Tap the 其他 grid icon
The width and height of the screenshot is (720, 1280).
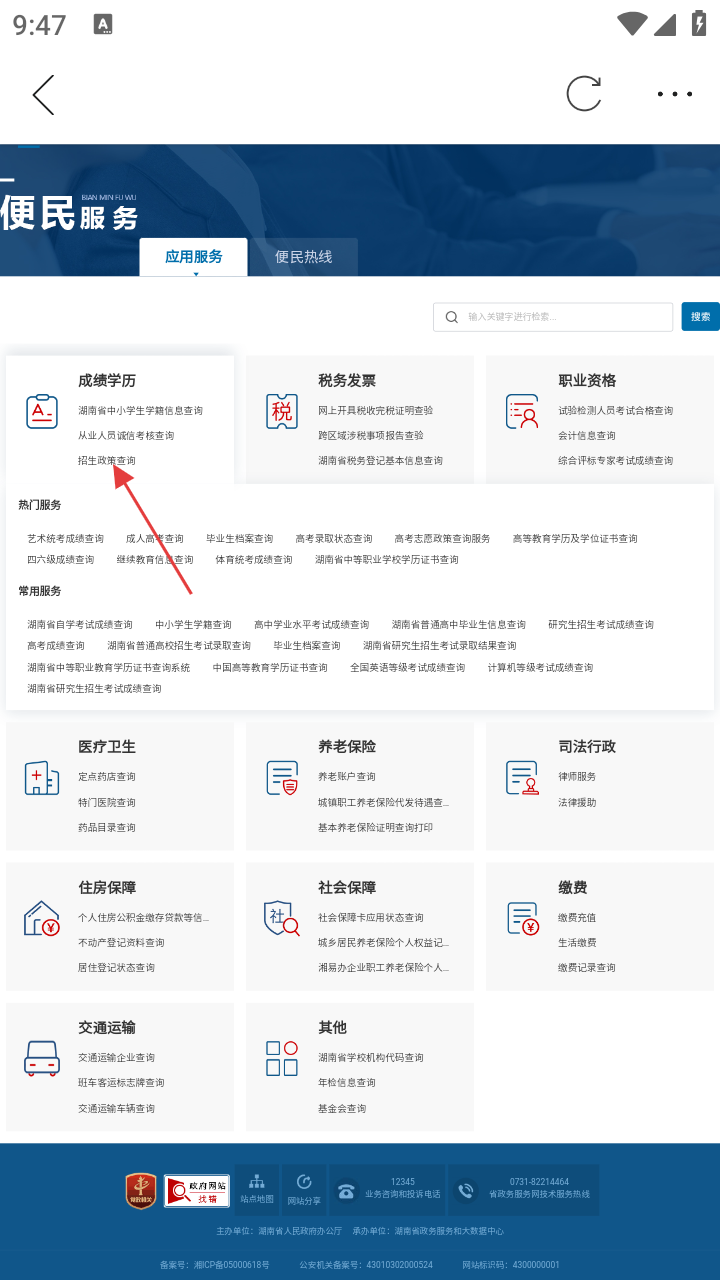click(x=282, y=1058)
